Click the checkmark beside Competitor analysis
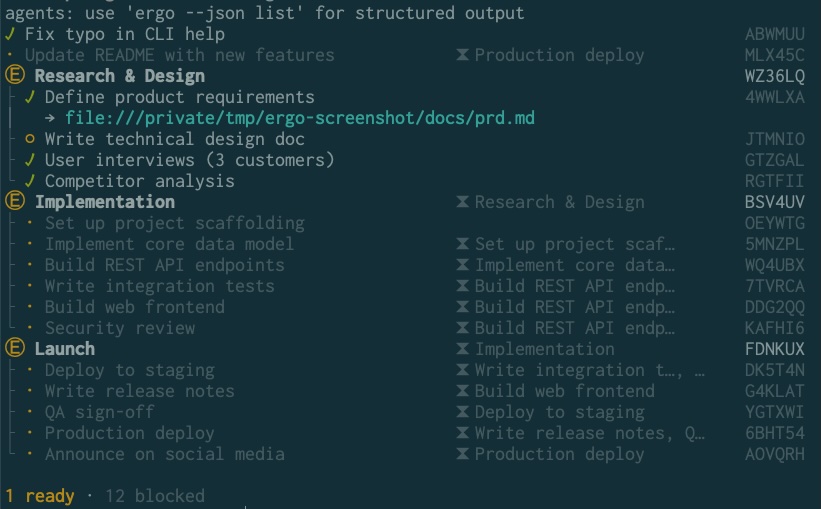821x509 pixels. [x=30, y=181]
